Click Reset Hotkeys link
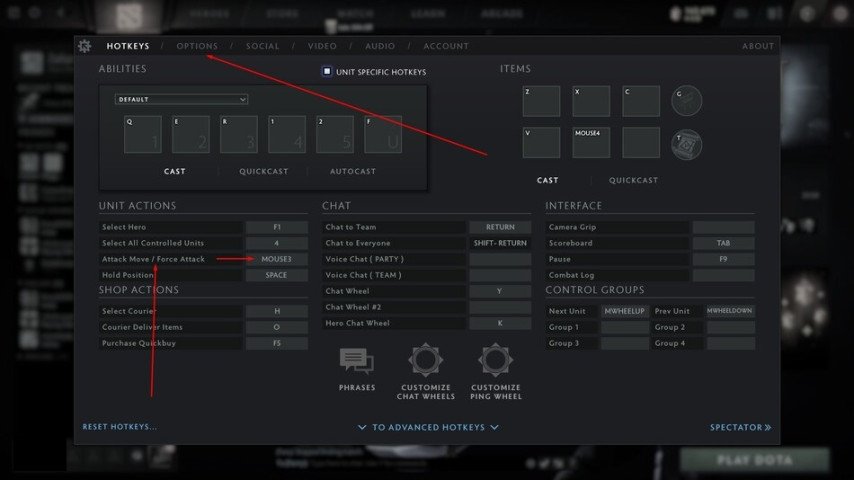This screenshot has width=854, height=480. (119, 427)
